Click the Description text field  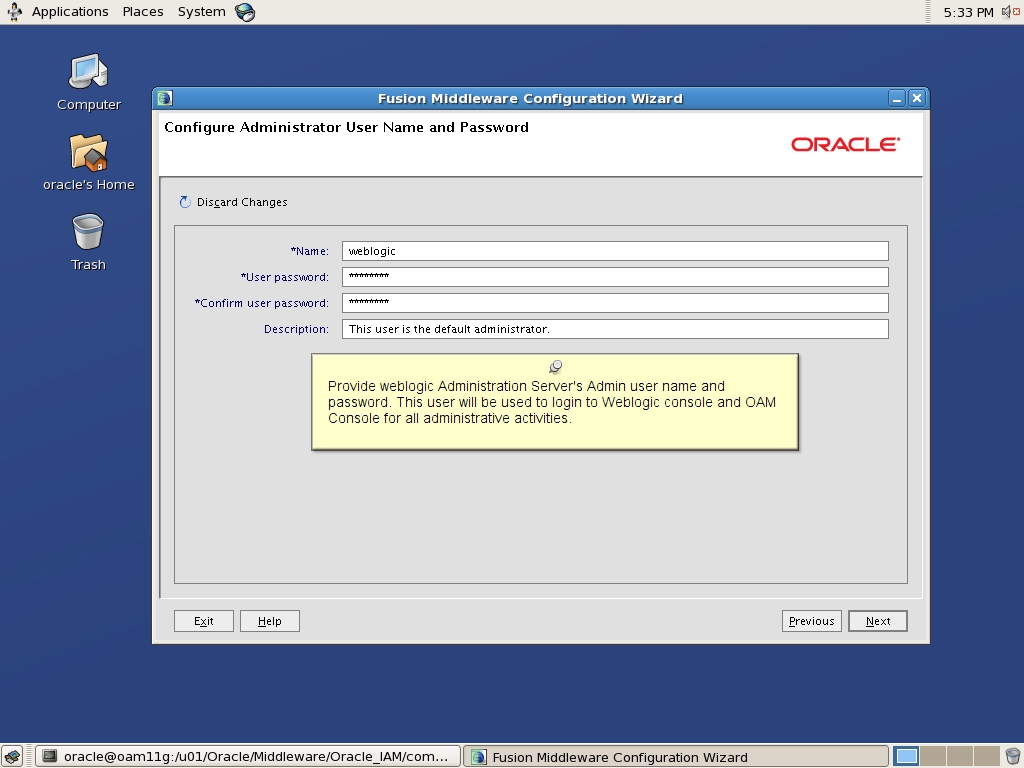(613, 328)
